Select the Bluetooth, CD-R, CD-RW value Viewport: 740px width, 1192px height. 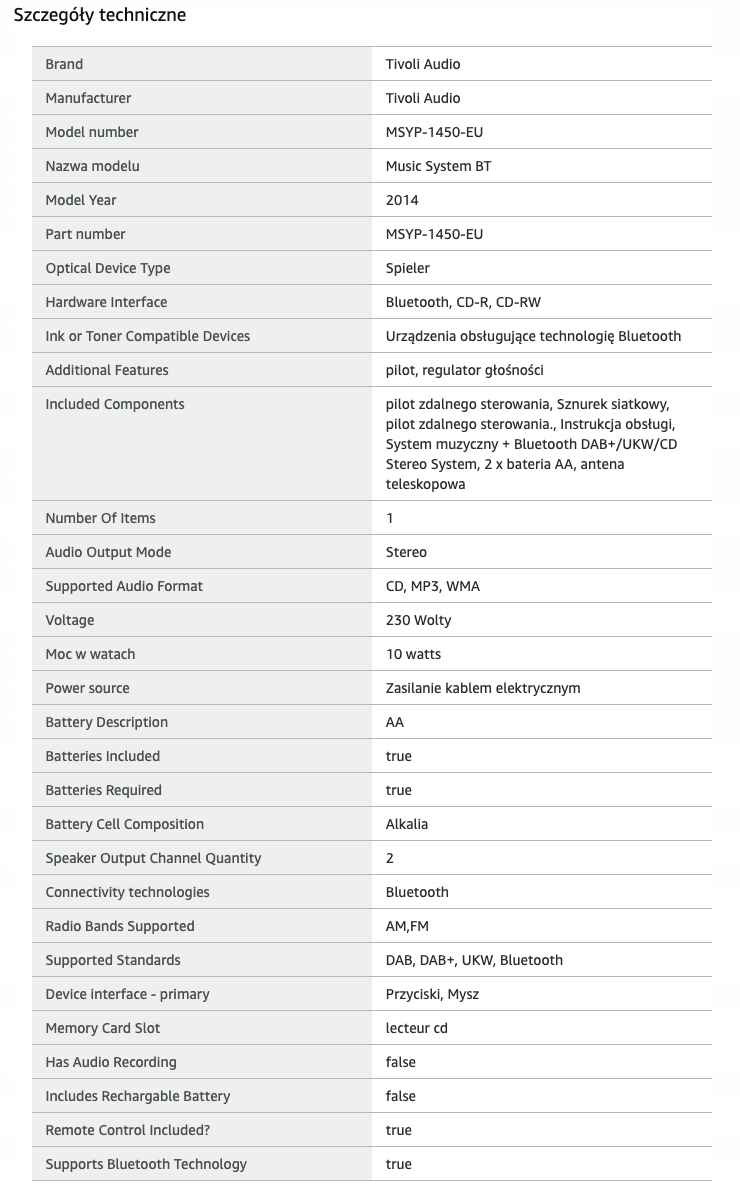pos(463,302)
